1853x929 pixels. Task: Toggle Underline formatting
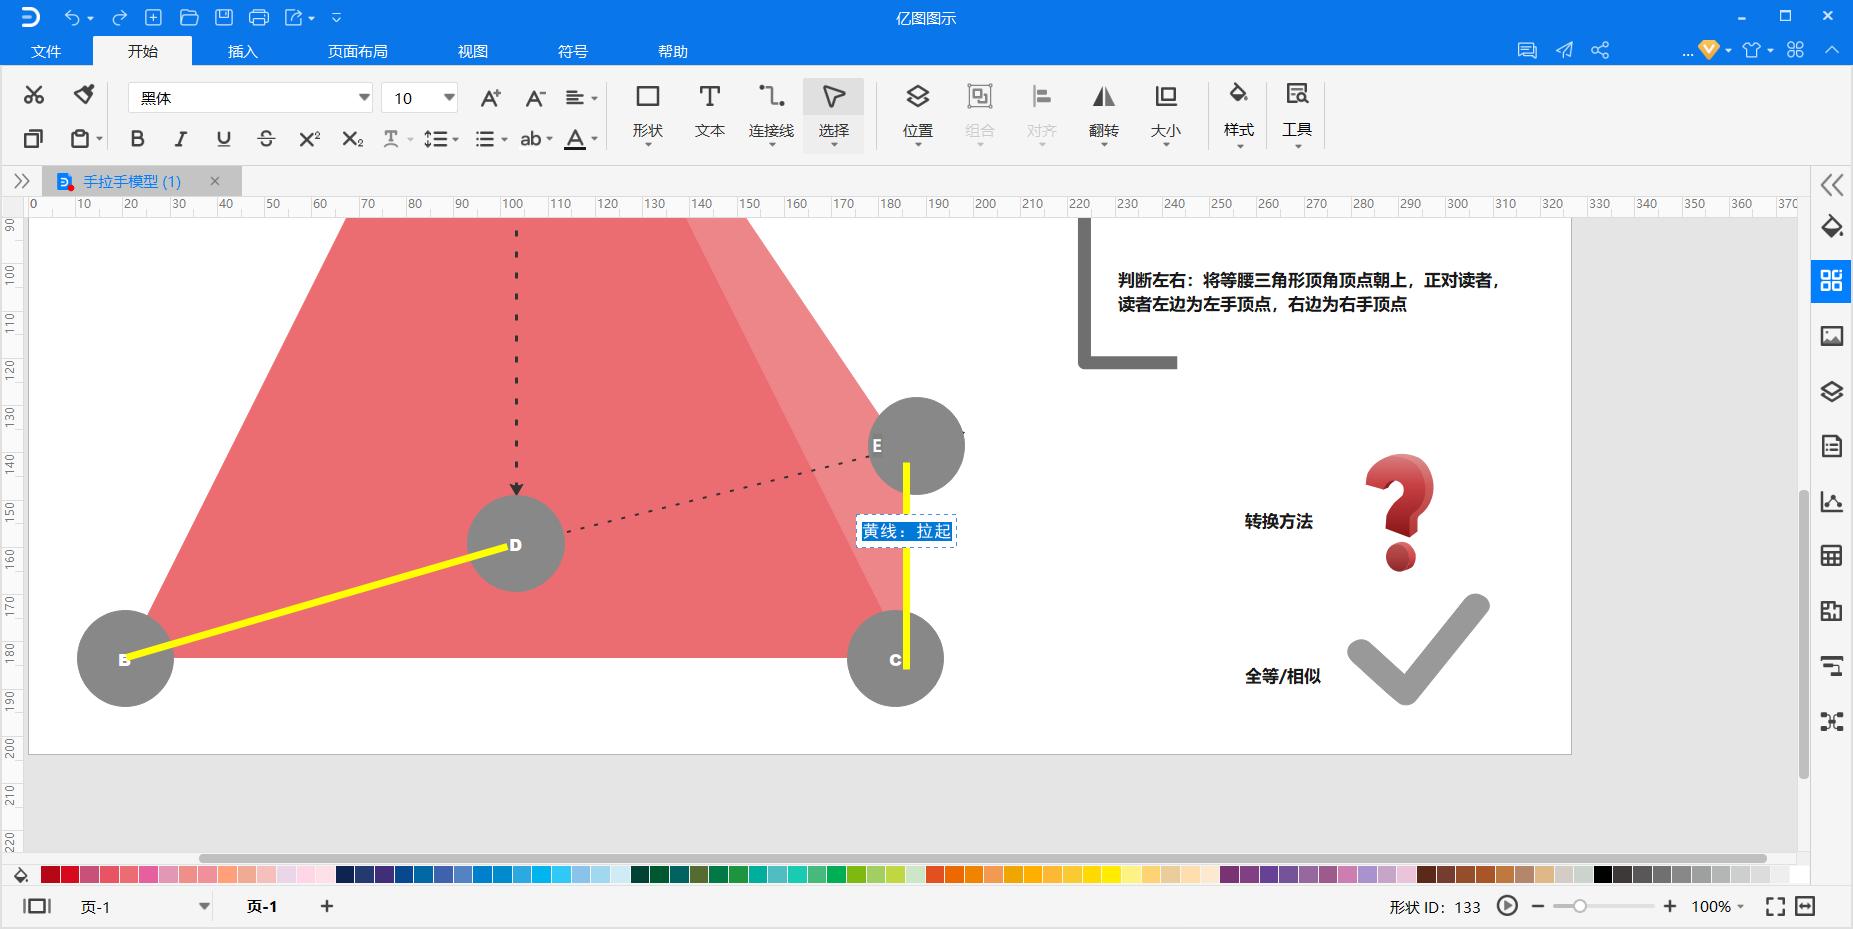[x=223, y=139]
